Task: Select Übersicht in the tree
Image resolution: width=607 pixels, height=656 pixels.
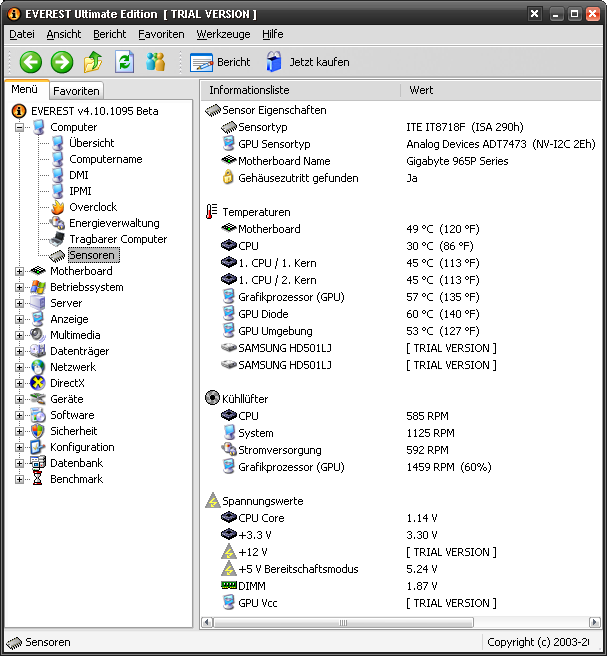Action: pyautogui.click(x=92, y=143)
